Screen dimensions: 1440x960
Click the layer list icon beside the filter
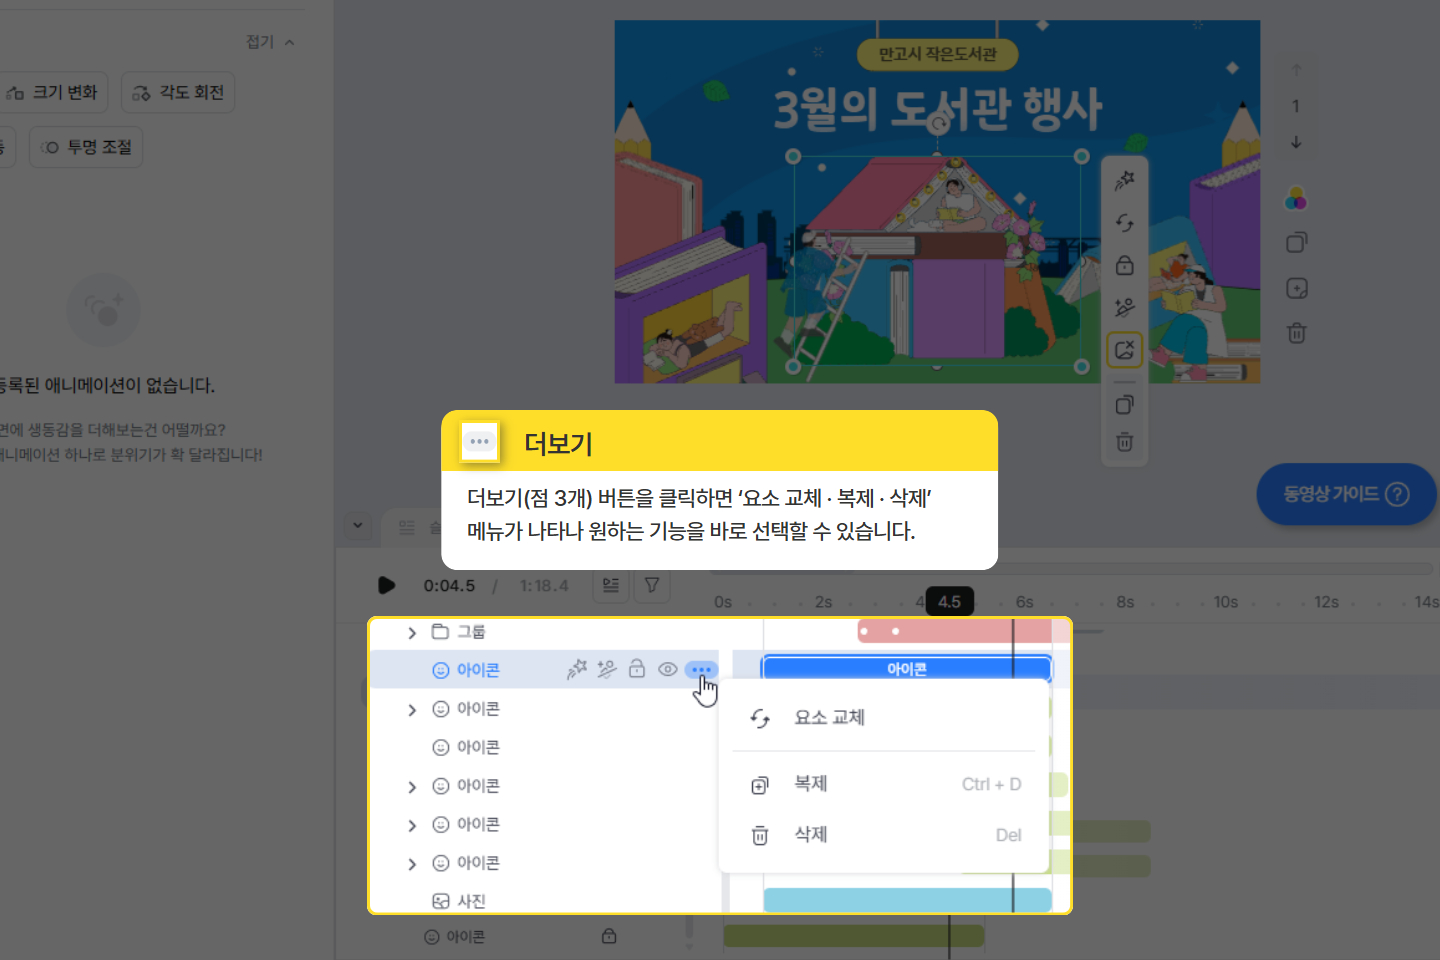click(x=611, y=585)
